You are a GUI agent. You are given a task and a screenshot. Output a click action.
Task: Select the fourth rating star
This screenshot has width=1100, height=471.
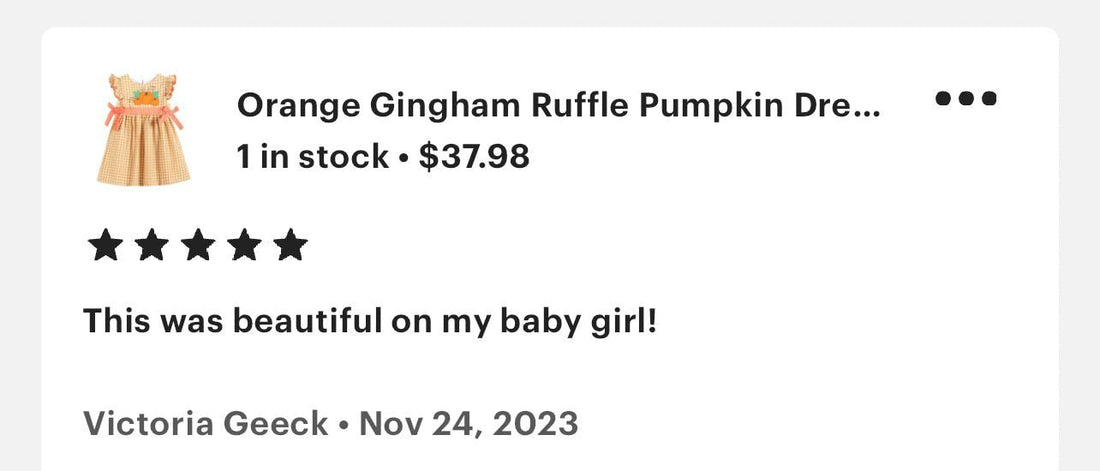point(244,246)
